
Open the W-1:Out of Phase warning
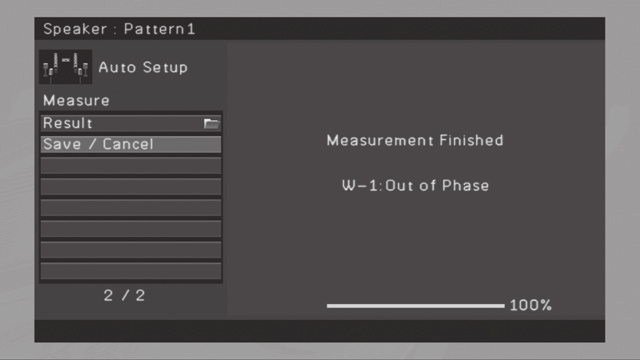click(x=415, y=185)
